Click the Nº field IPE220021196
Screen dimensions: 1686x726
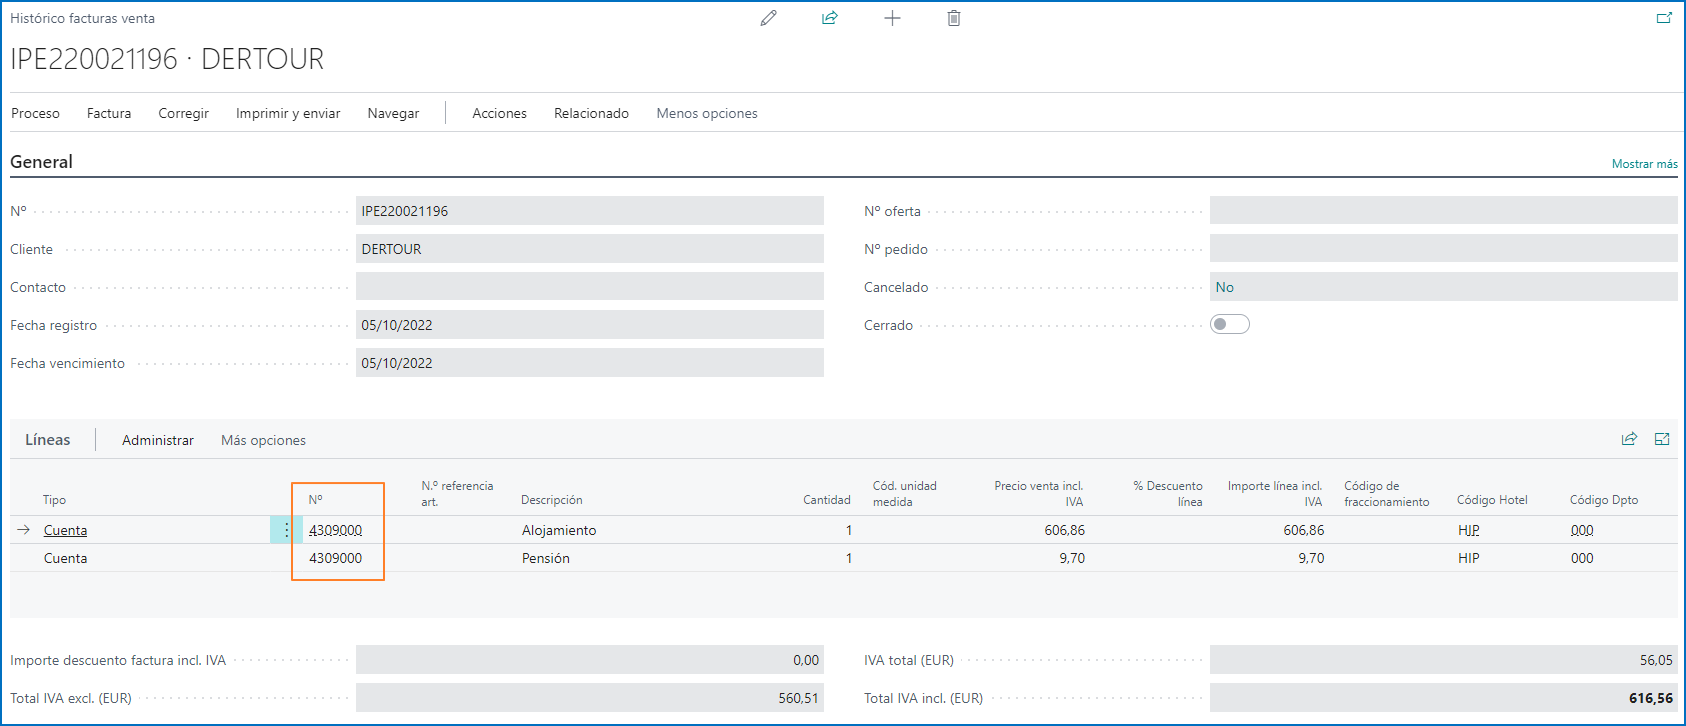coord(590,210)
